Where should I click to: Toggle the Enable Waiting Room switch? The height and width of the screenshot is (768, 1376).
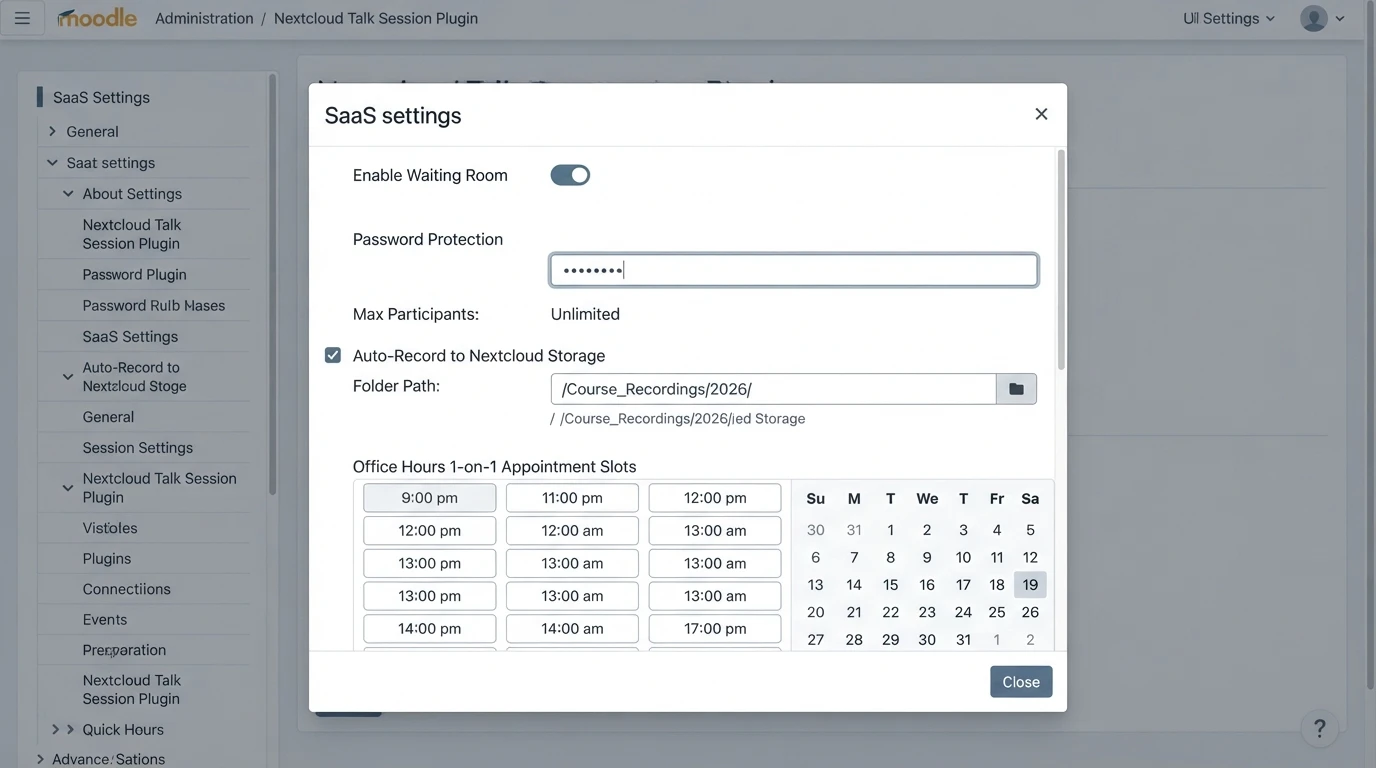click(x=570, y=175)
